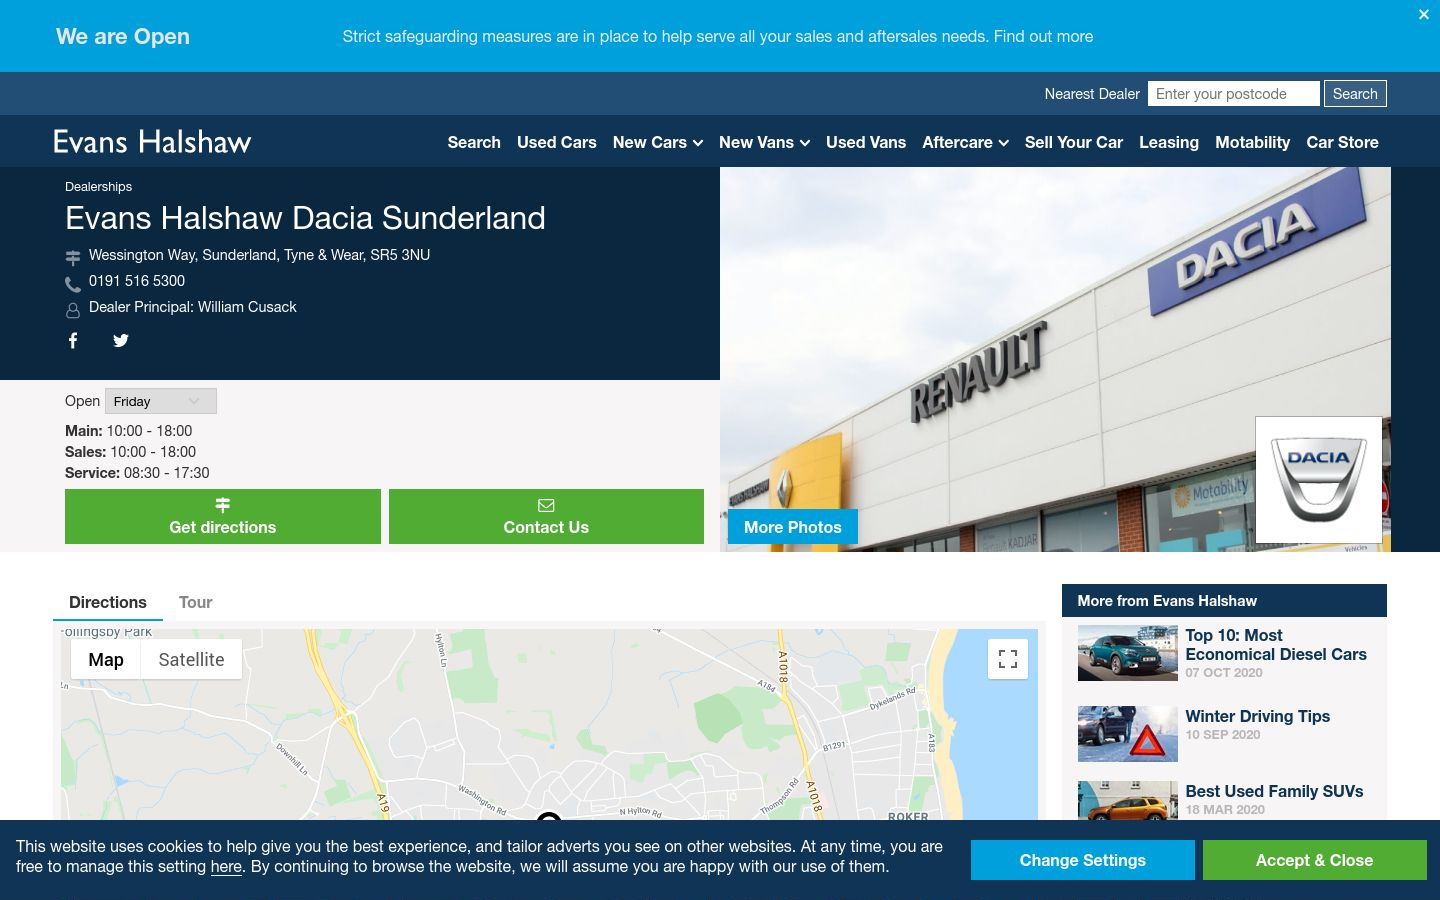Screen dimensions: 1440x900
Task: Expand the New Cars menu
Action: tap(657, 142)
